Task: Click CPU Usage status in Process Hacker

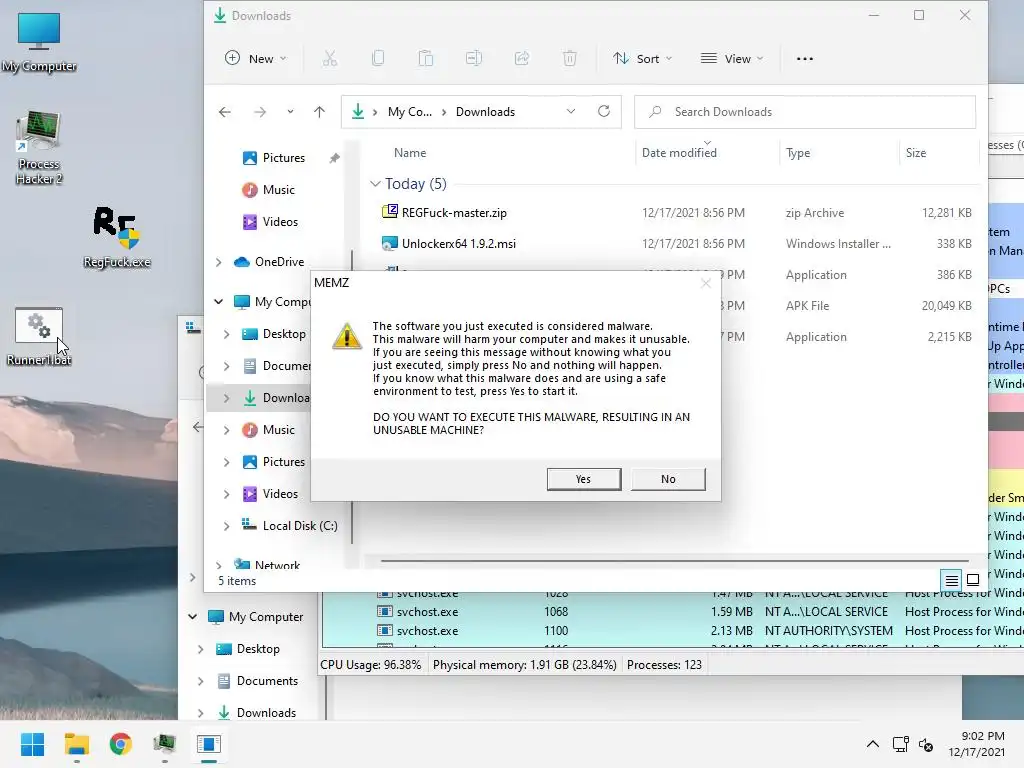Action: [x=370, y=665]
